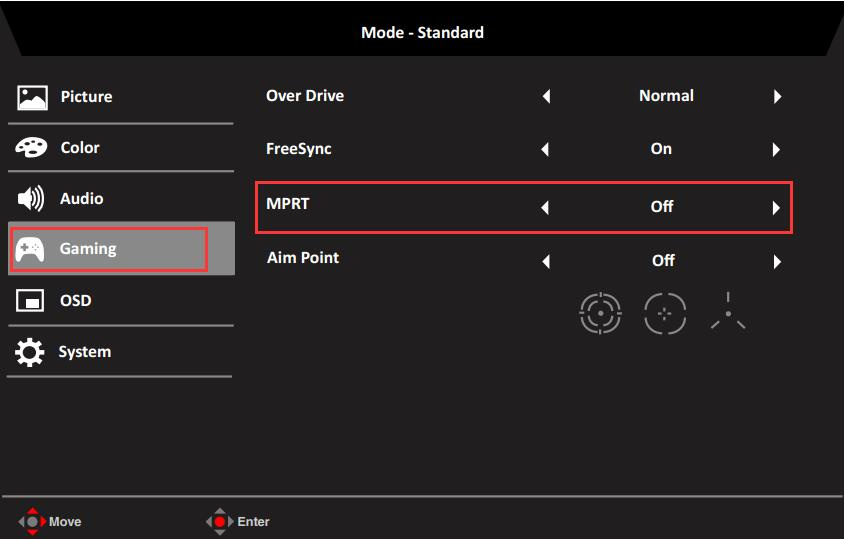Click the Color palette icon
844x539 pixels.
pyautogui.click(x=32, y=148)
